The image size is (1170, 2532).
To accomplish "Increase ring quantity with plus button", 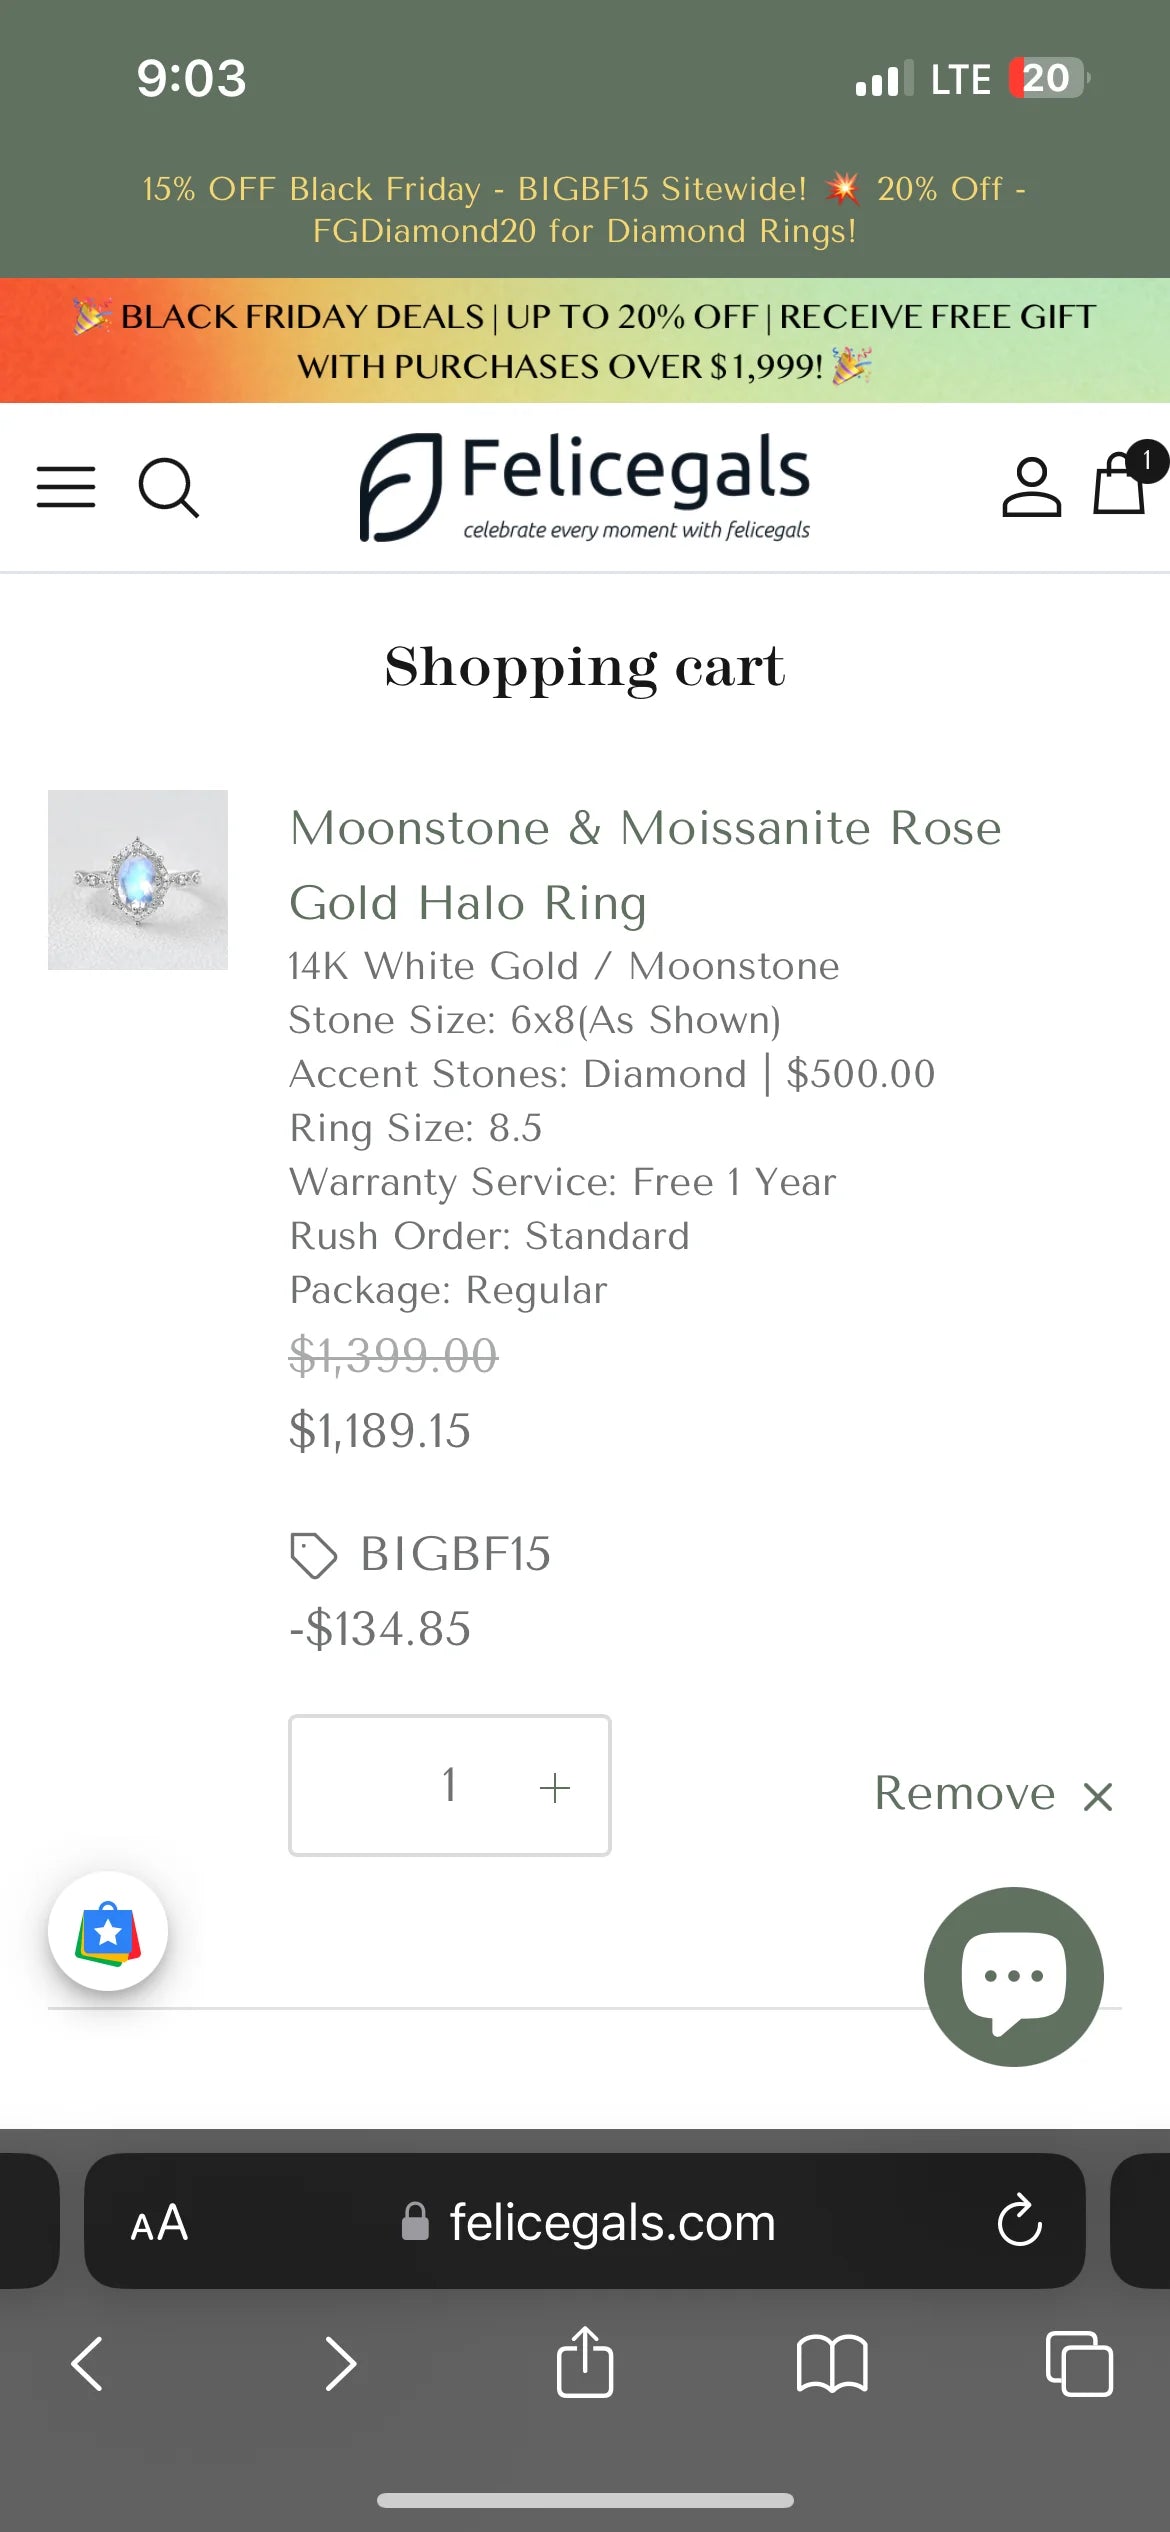I will click(x=554, y=1787).
